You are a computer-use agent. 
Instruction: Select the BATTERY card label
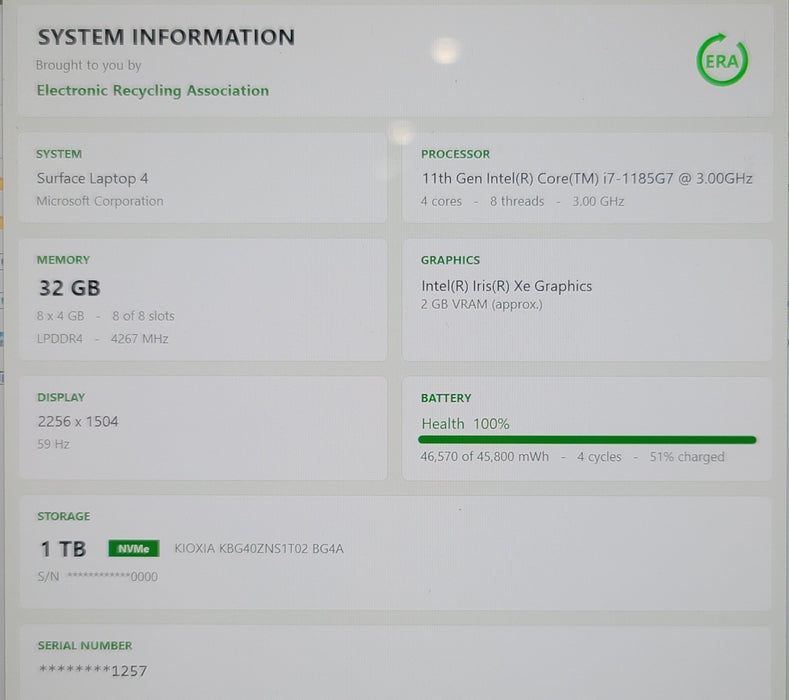[x=446, y=398]
